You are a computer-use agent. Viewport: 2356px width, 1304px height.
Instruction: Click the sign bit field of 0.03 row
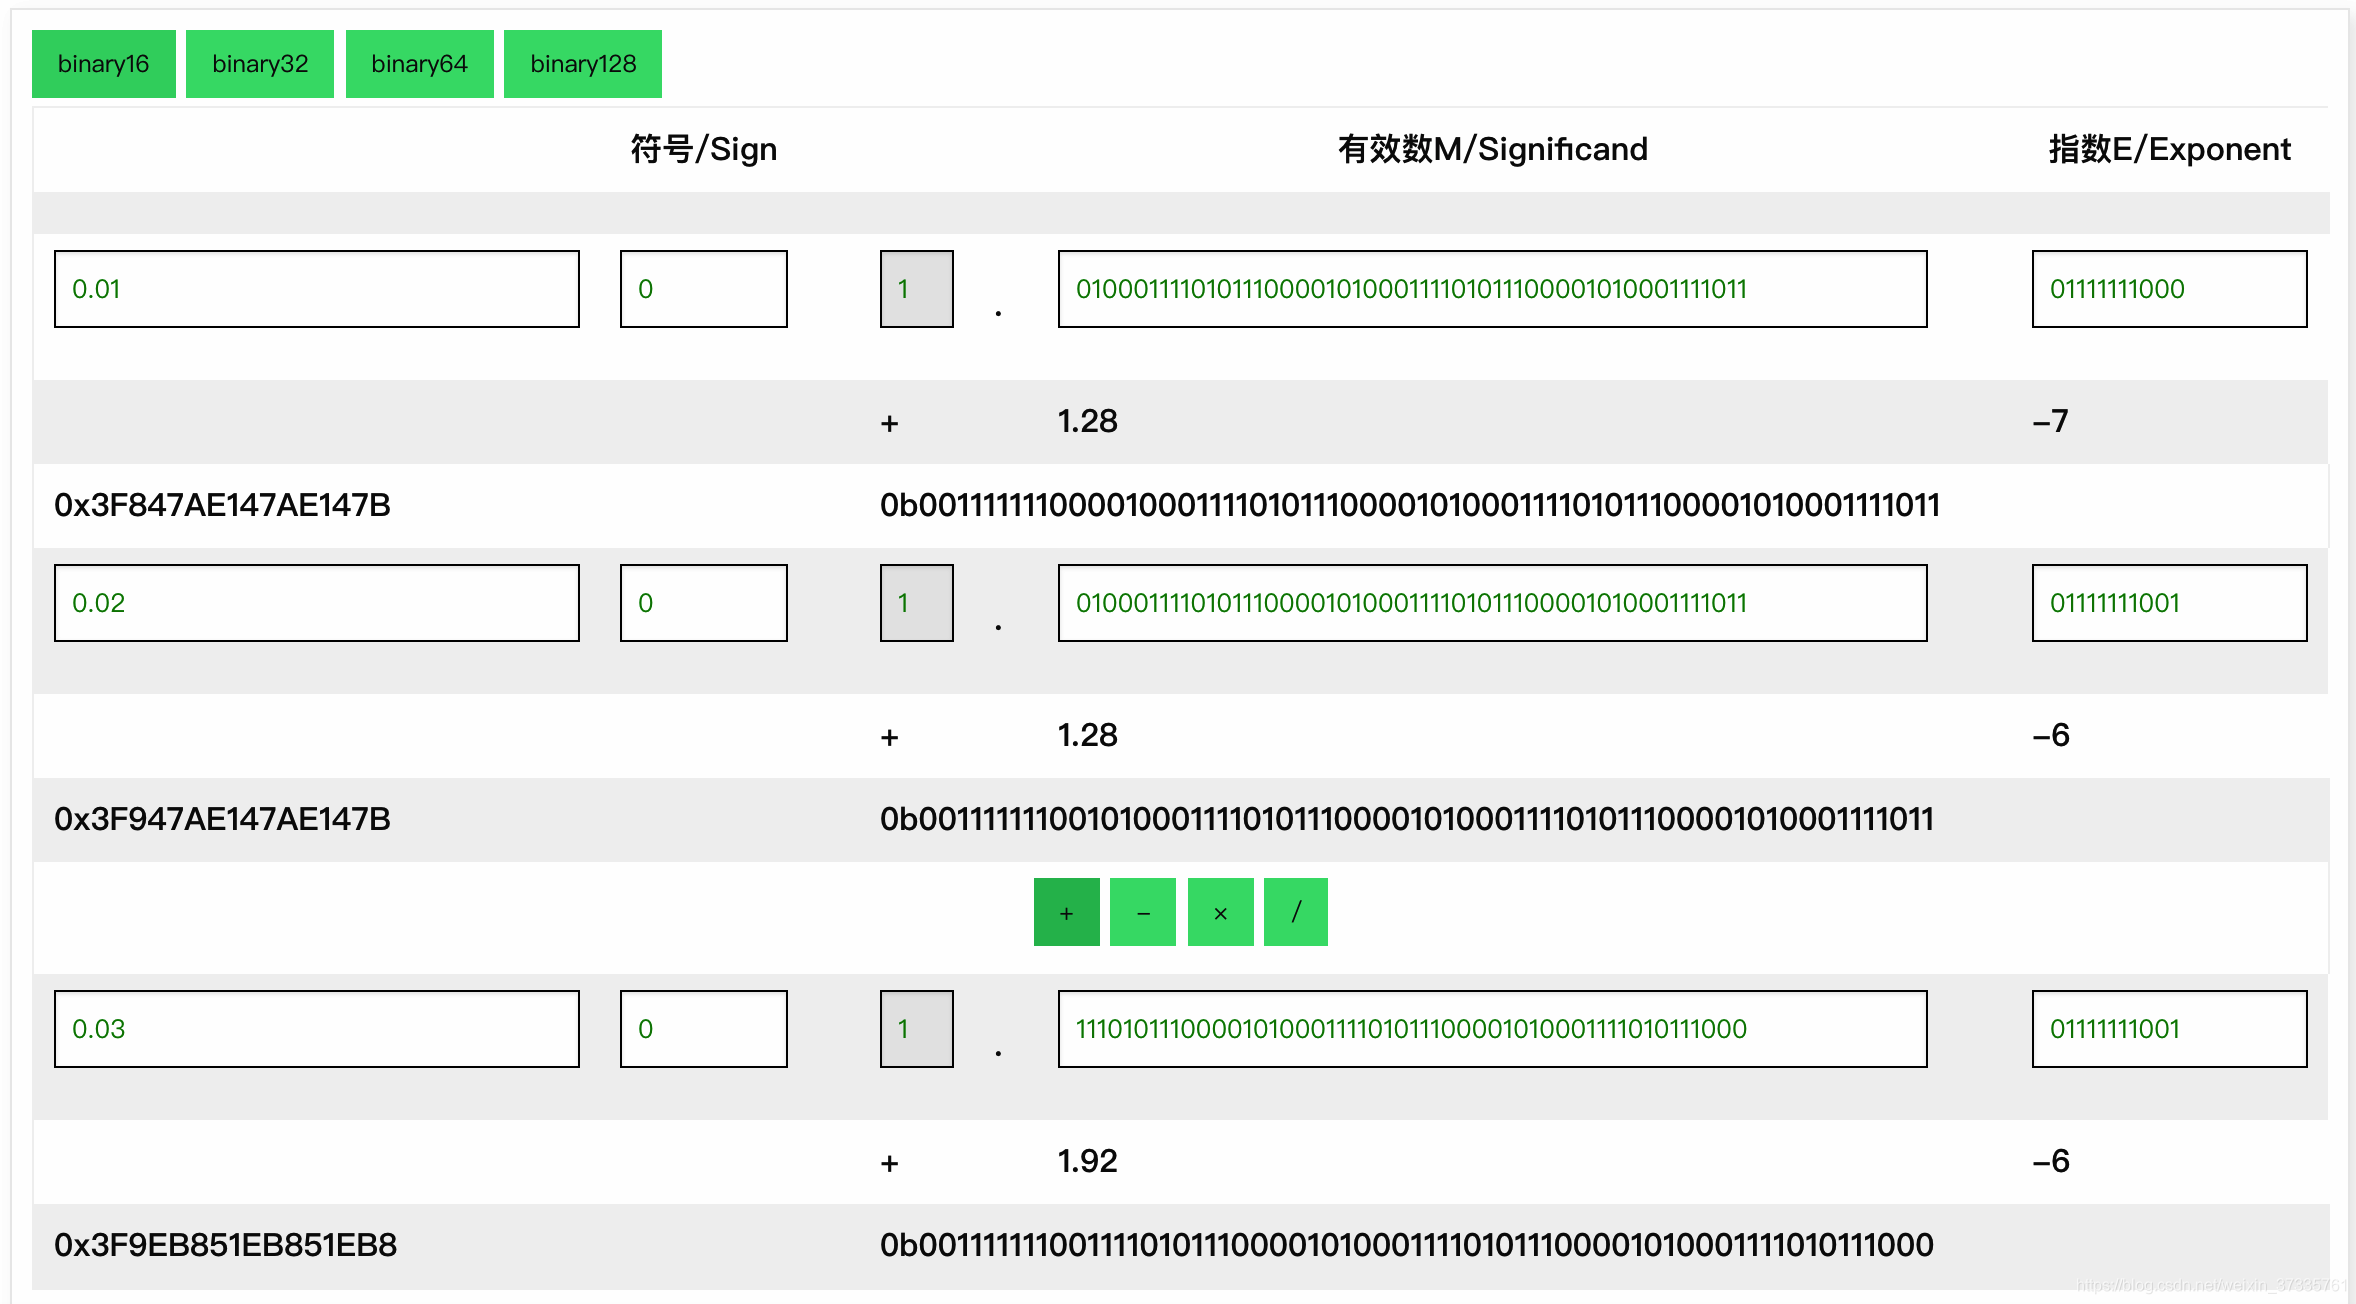tap(703, 1029)
